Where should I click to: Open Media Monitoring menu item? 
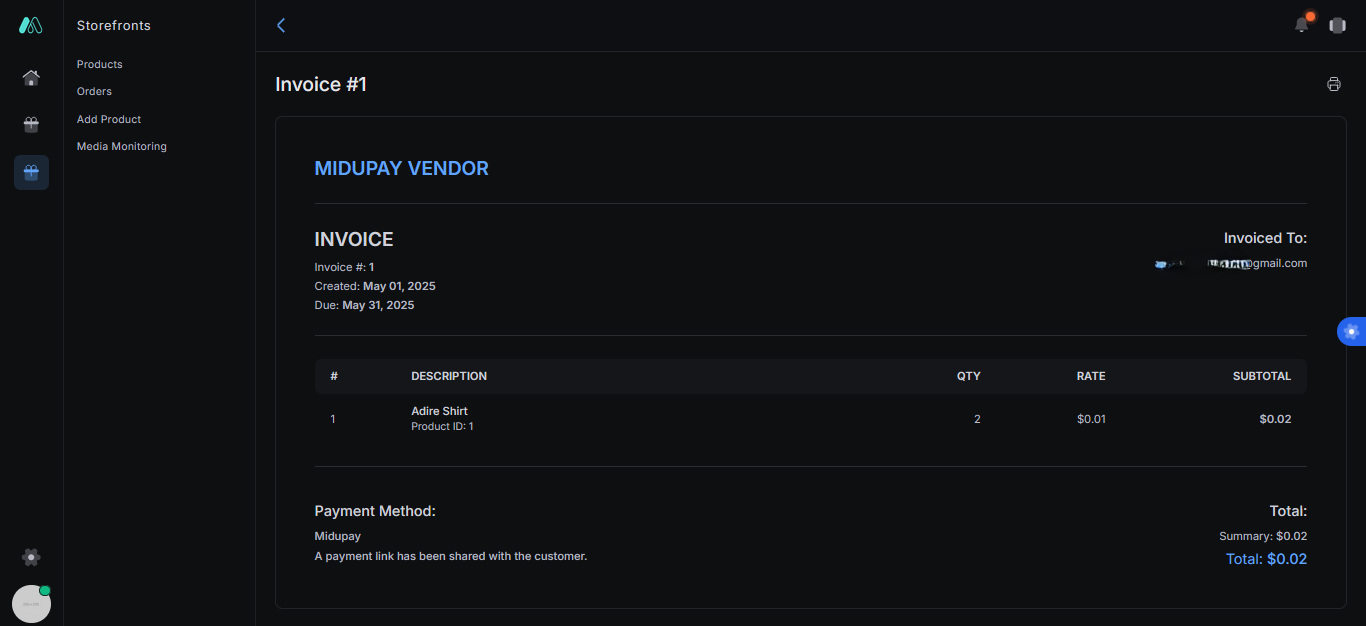coord(122,146)
